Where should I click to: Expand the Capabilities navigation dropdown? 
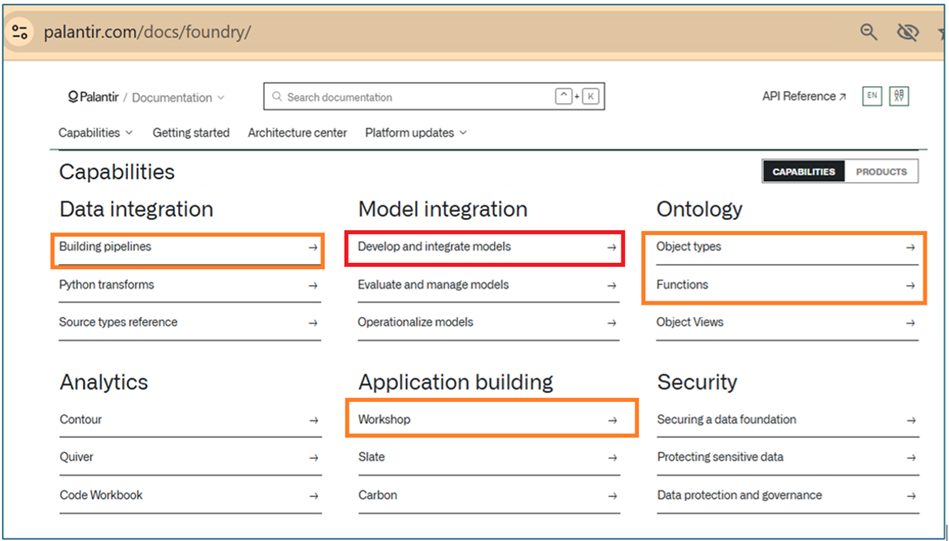click(x=96, y=133)
